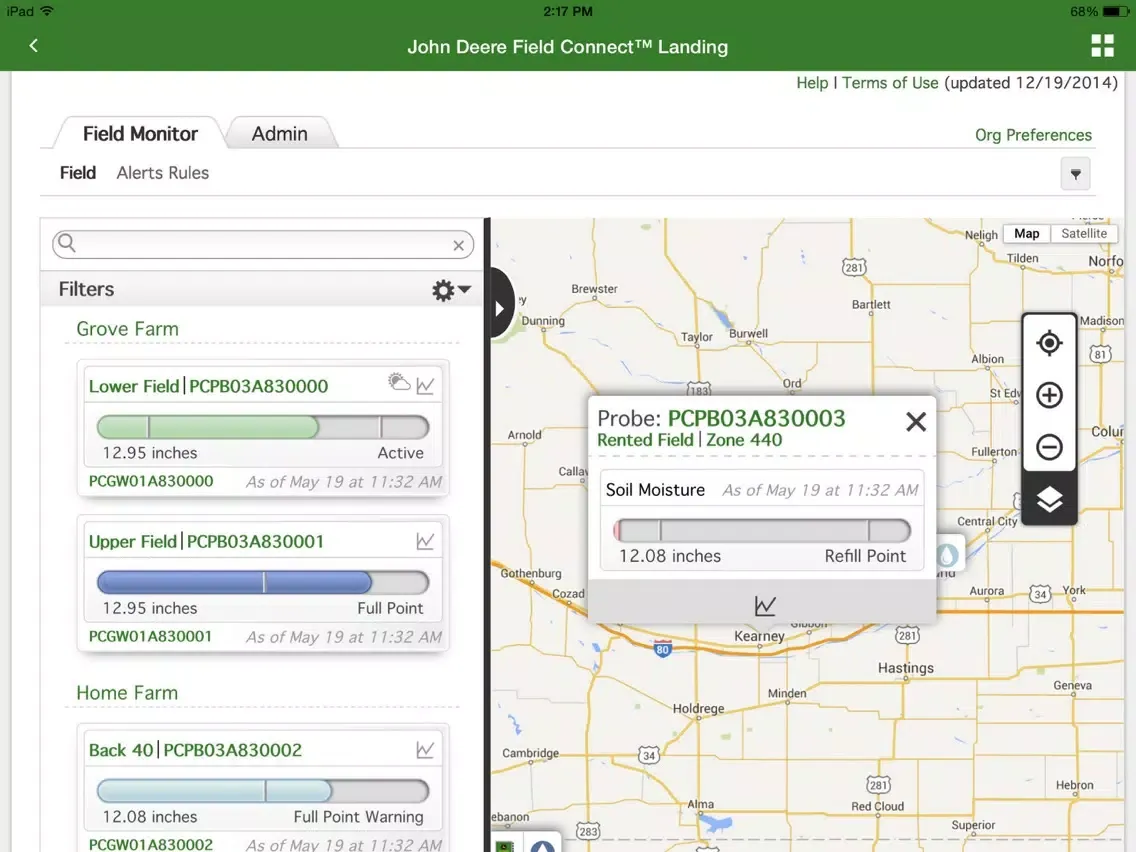The width and height of the screenshot is (1136, 852).
Task: Close the Probe PCPB03A830003 popup
Action: 916,422
